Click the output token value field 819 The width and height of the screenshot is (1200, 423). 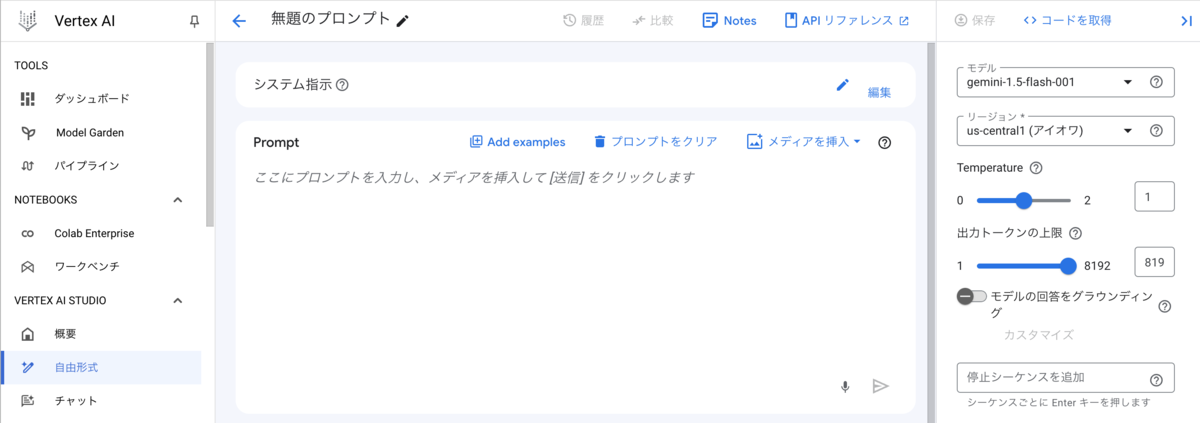coord(1154,262)
